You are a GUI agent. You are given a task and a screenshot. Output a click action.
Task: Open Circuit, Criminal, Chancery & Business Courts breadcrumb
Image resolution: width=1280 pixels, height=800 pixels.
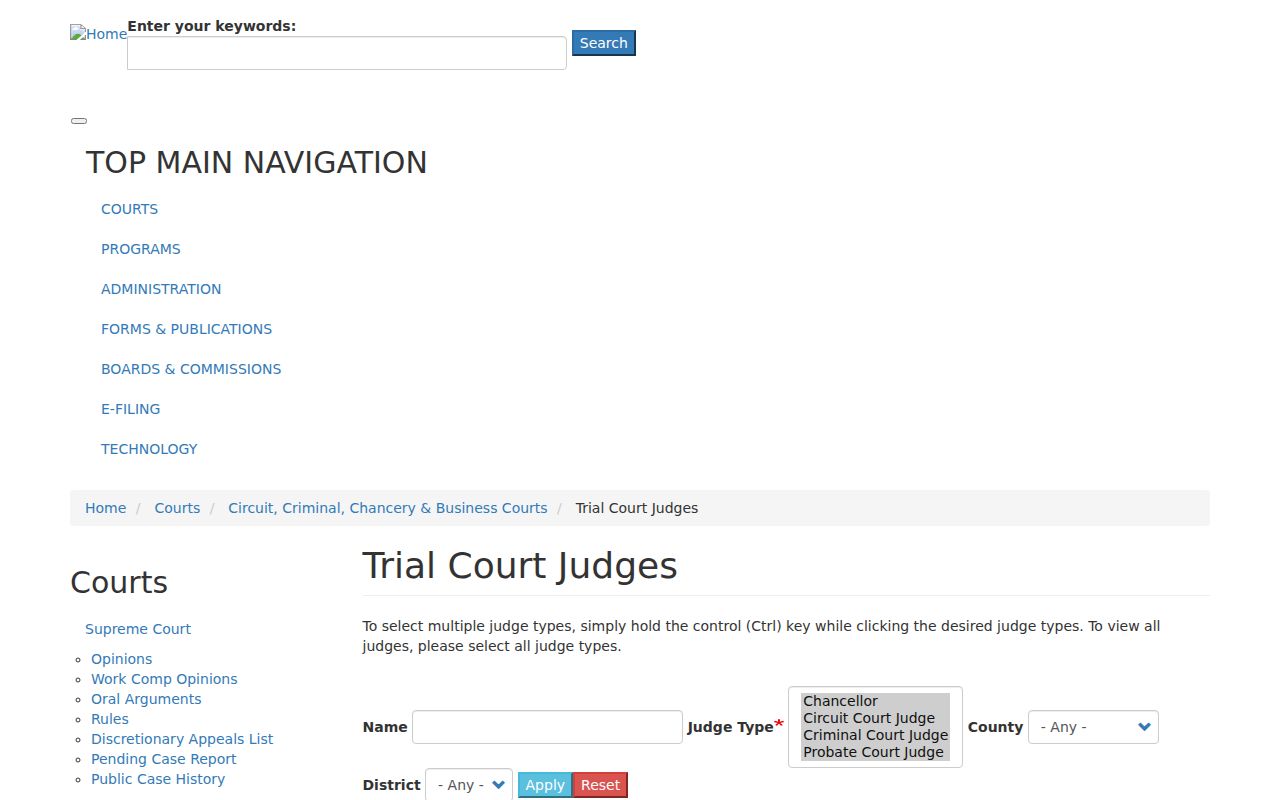pos(388,508)
